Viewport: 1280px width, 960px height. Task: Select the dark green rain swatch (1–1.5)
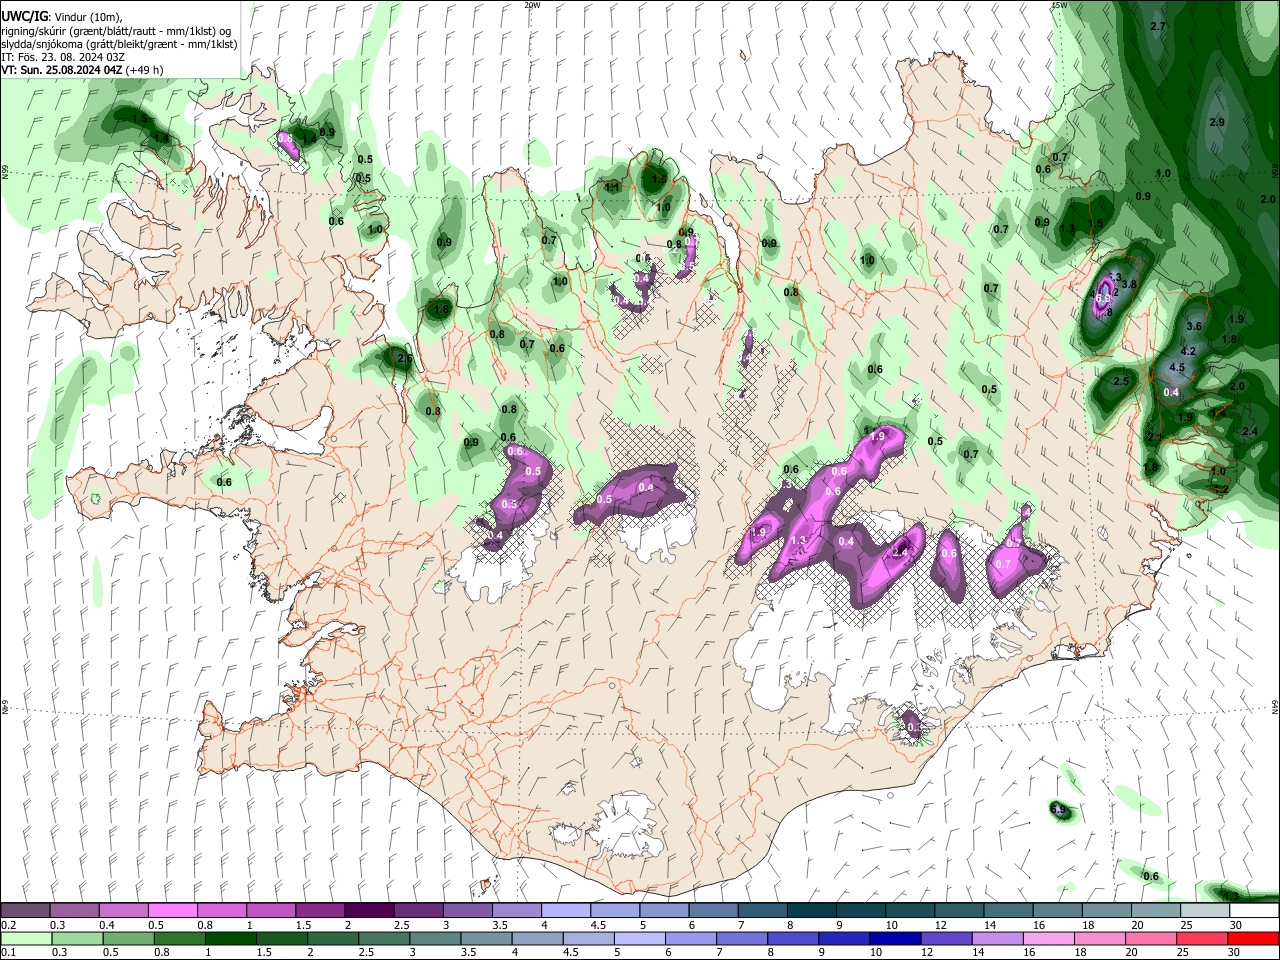(231, 939)
